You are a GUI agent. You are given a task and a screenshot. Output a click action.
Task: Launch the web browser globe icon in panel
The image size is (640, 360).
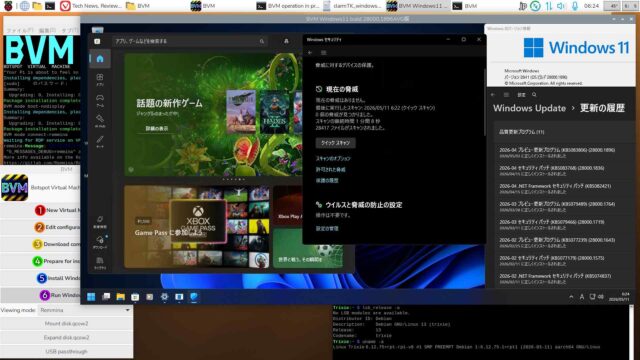pyautogui.click(x=24, y=6)
